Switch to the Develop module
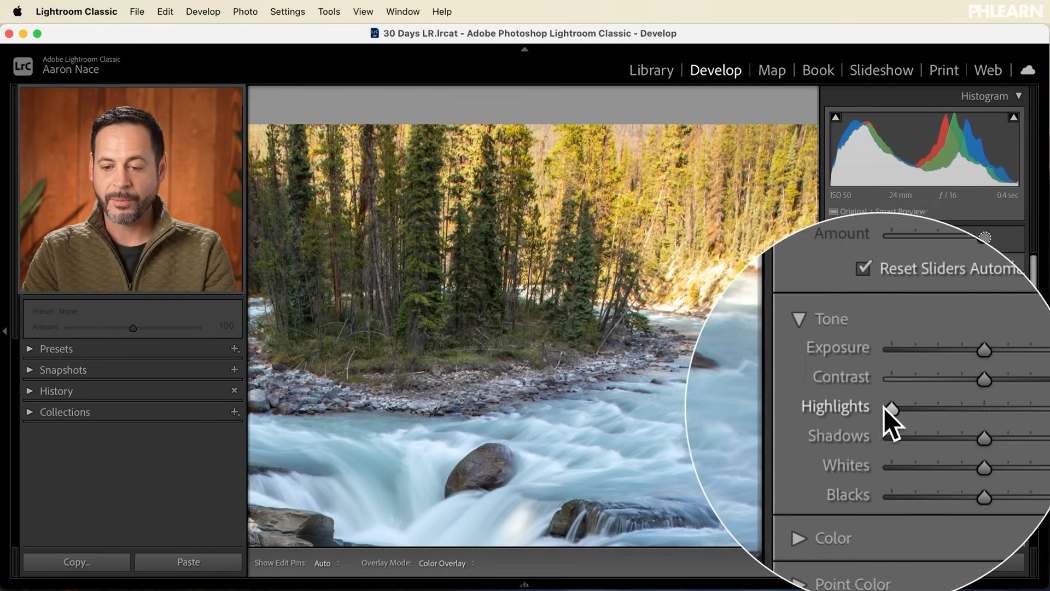The height and width of the screenshot is (591, 1050). (x=715, y=70)
